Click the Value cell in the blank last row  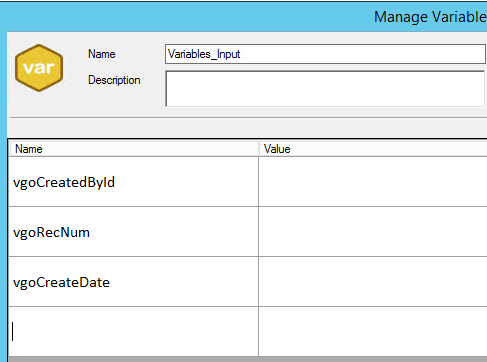(373, 331)
